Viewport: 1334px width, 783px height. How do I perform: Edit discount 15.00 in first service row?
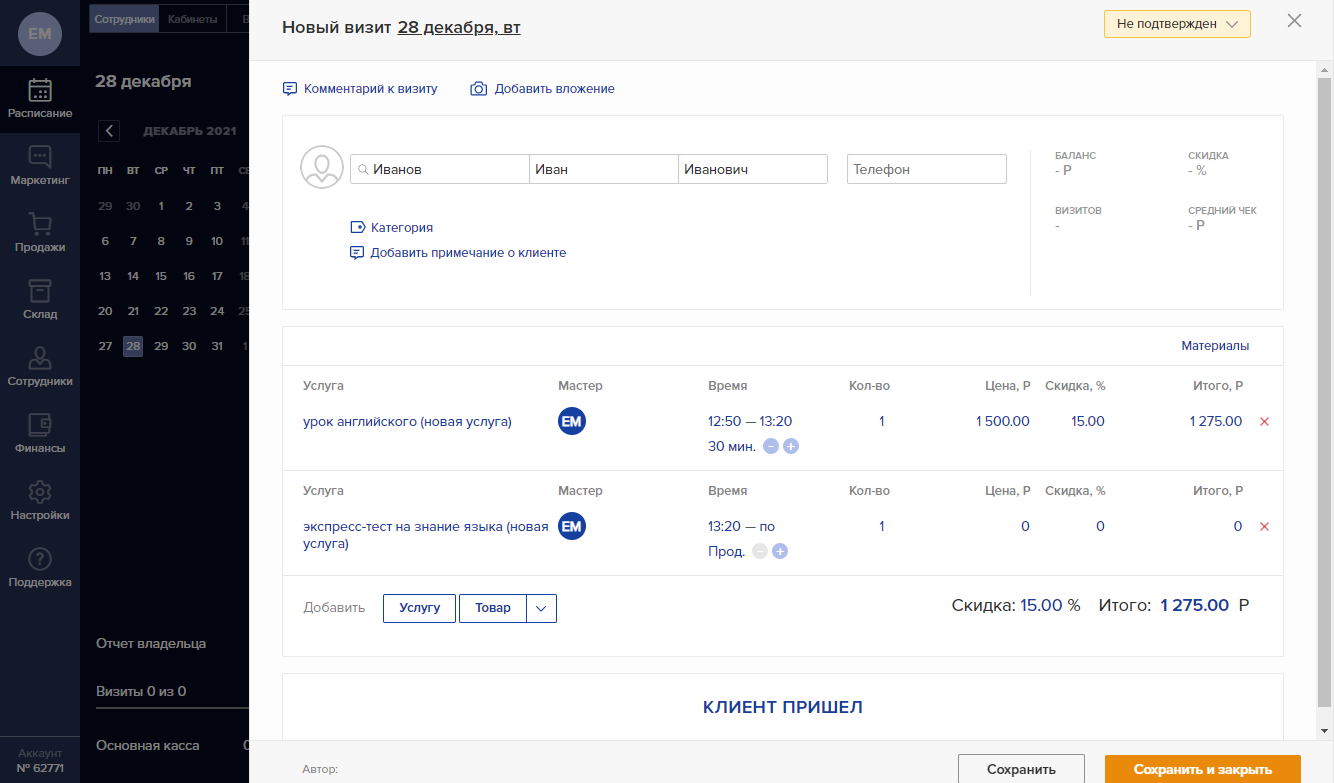tap(1088, 422)
